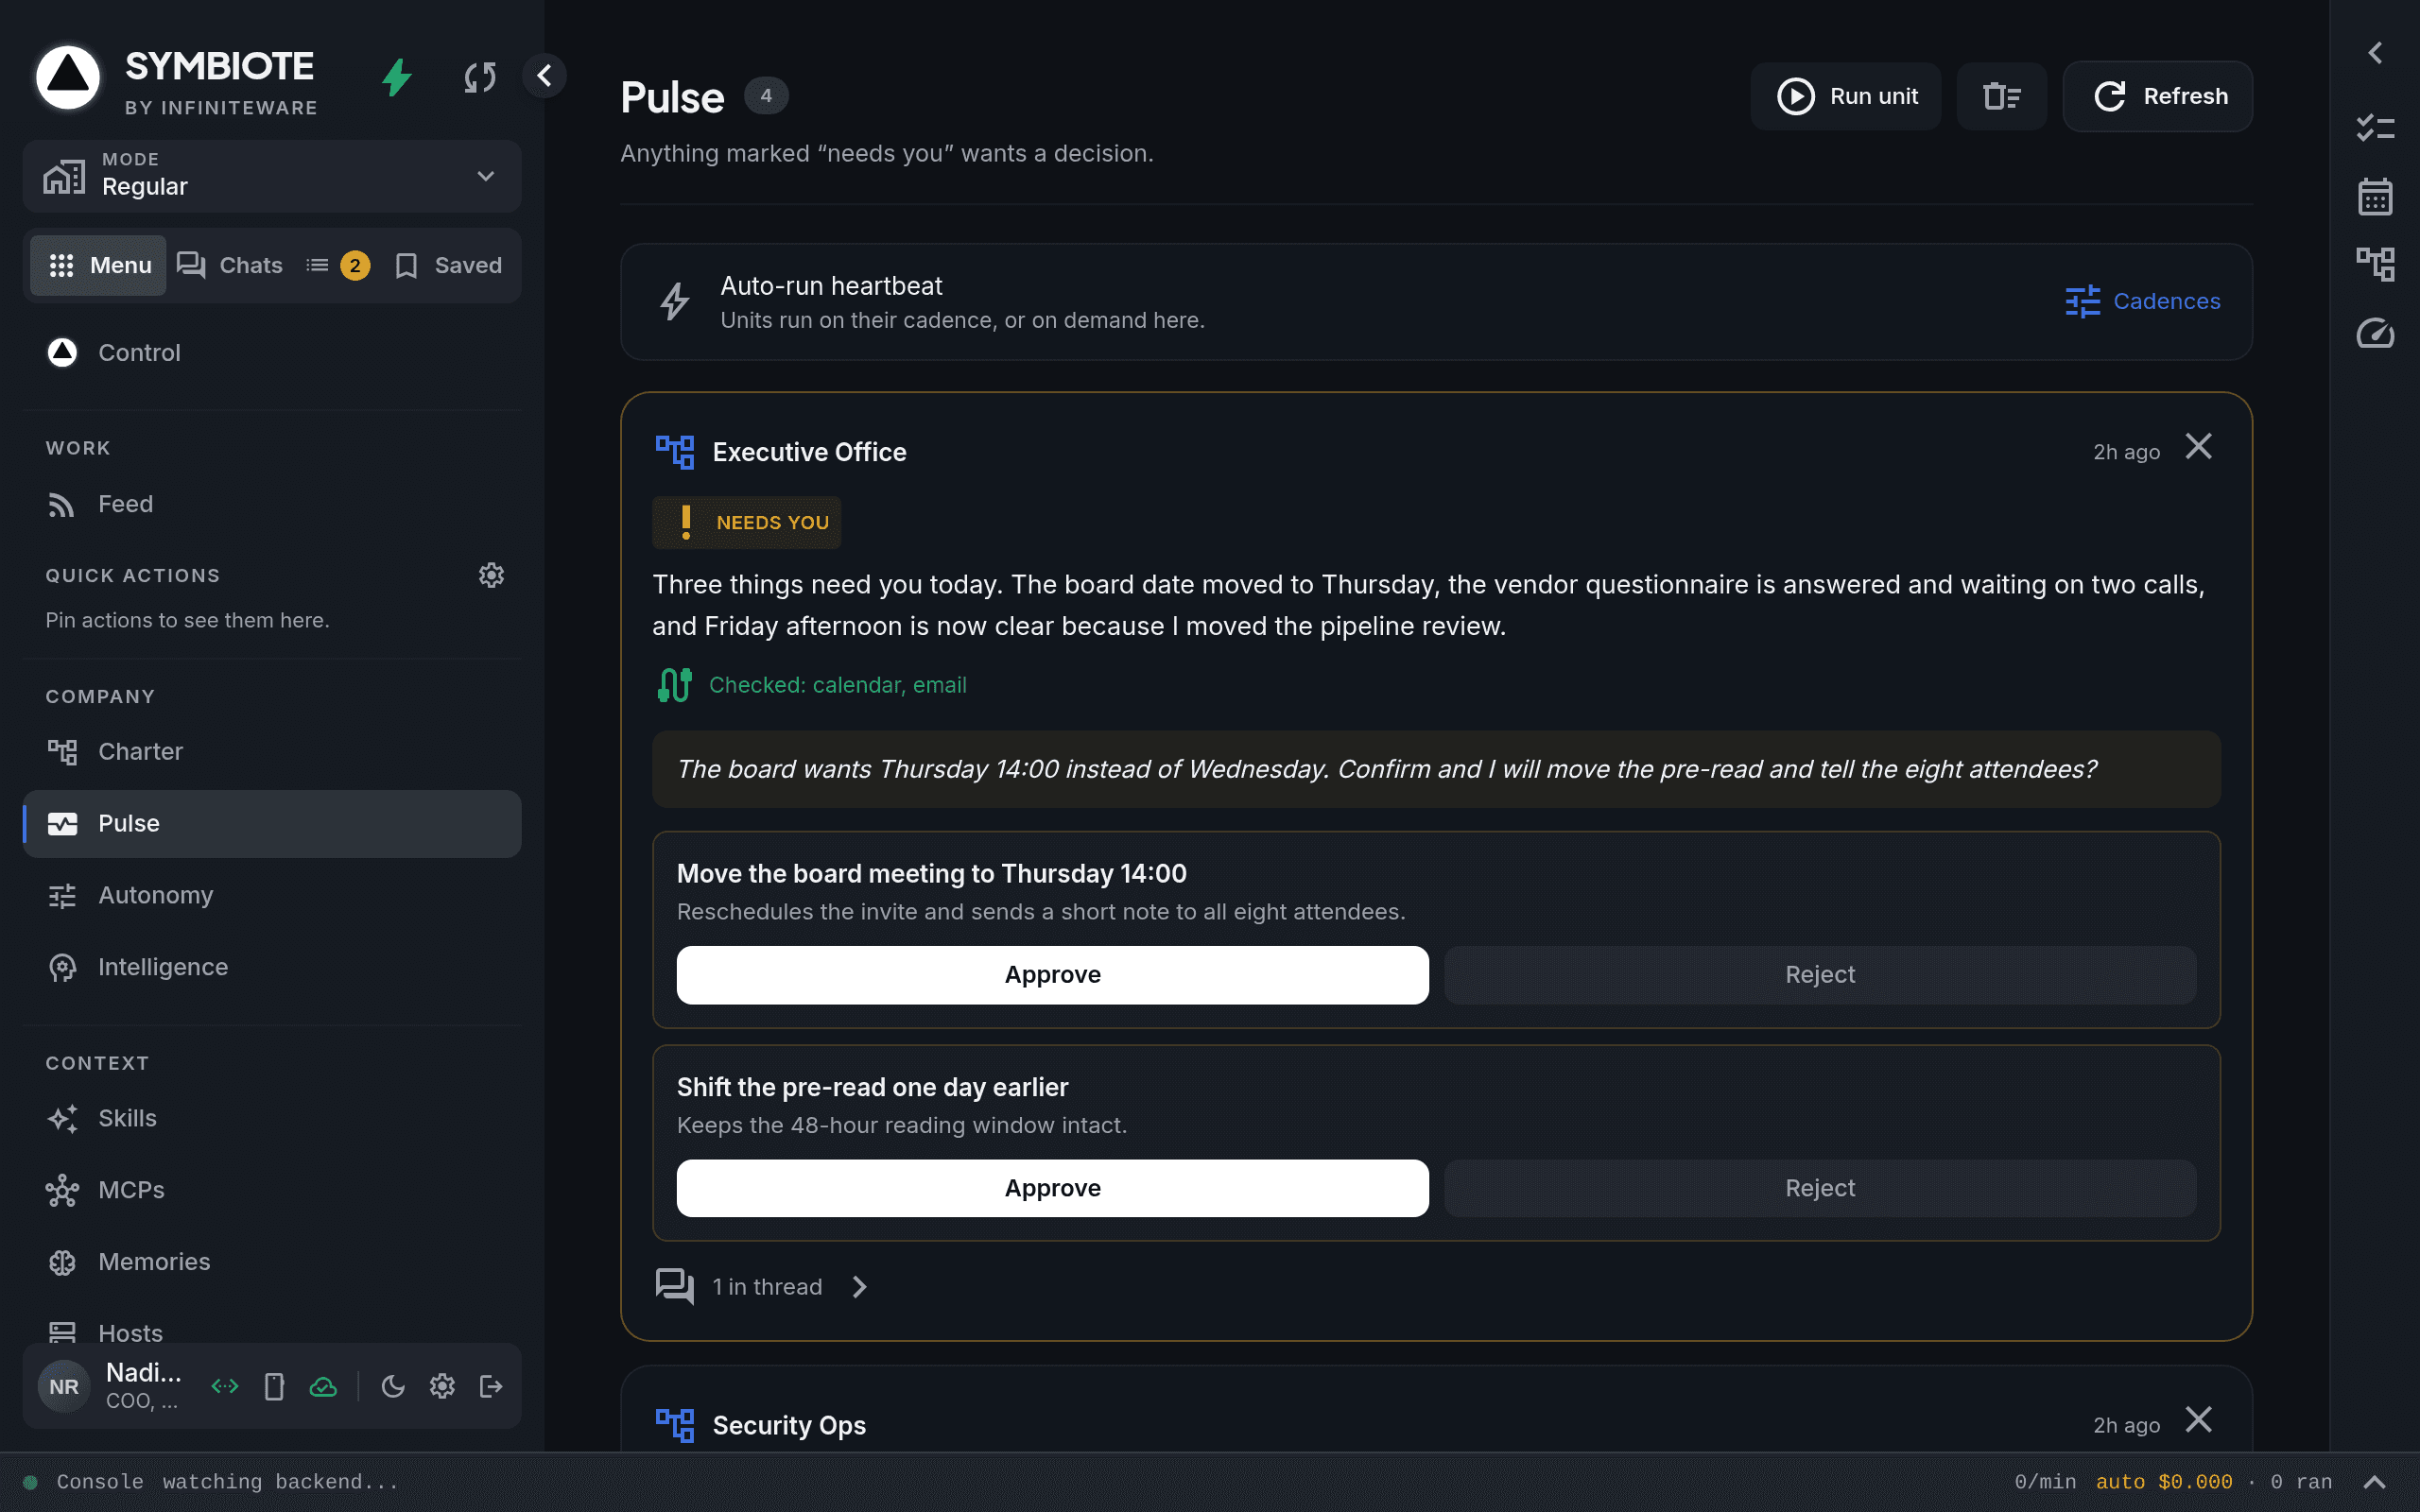
Task: Collapse the right panel chevron
Action: coord(2376,53)
